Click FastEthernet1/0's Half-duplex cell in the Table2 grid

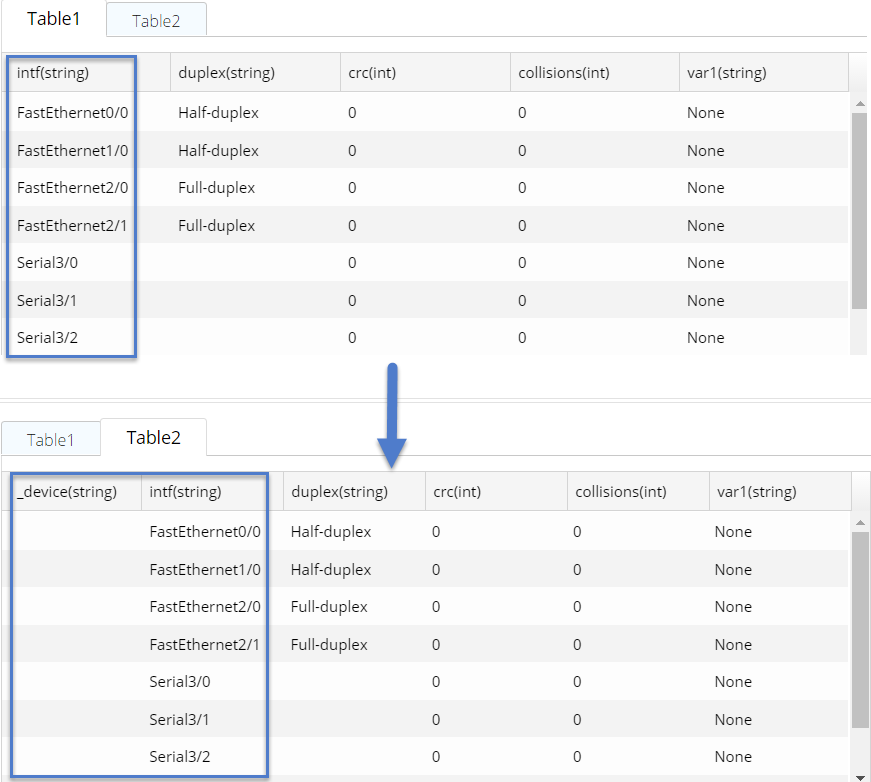coord(331,570)
